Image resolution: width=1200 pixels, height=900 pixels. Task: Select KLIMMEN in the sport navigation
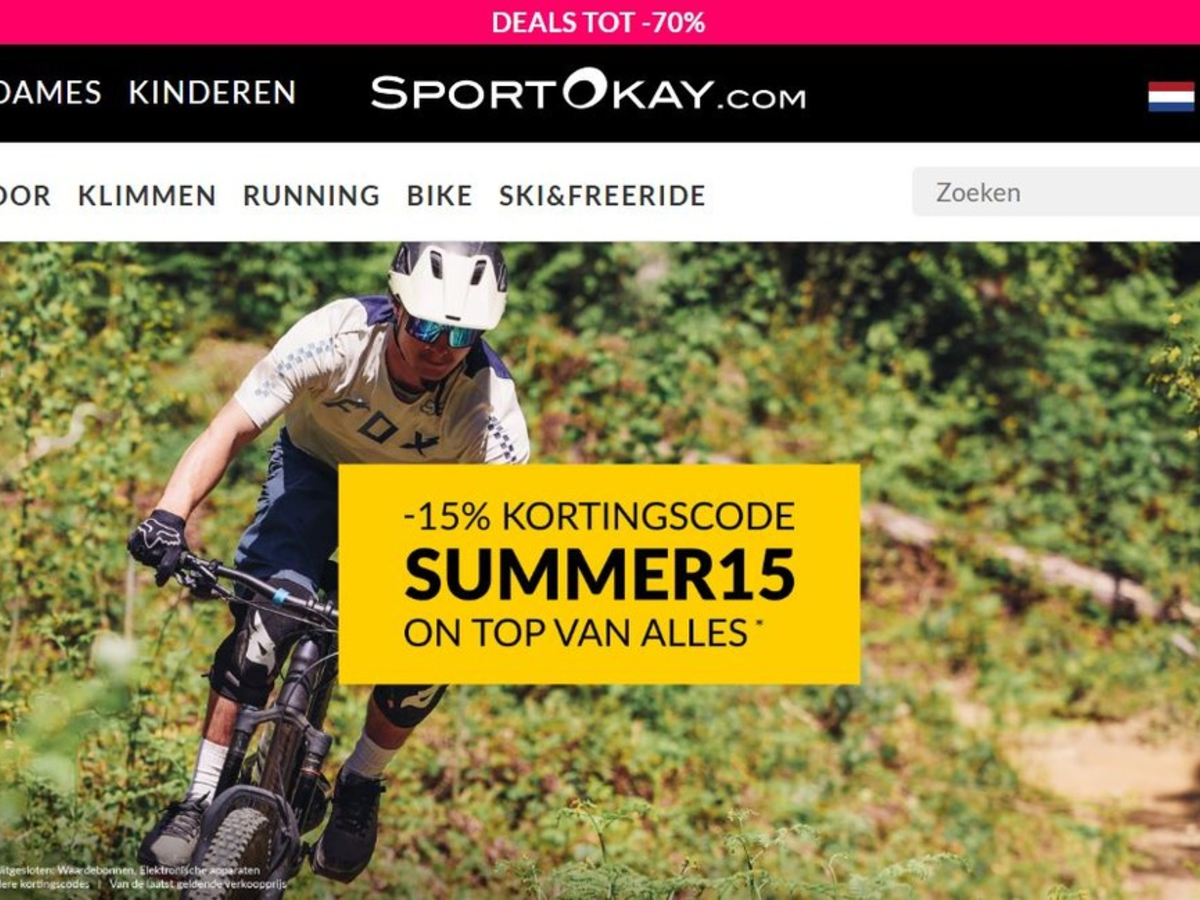tap(147, 195)
